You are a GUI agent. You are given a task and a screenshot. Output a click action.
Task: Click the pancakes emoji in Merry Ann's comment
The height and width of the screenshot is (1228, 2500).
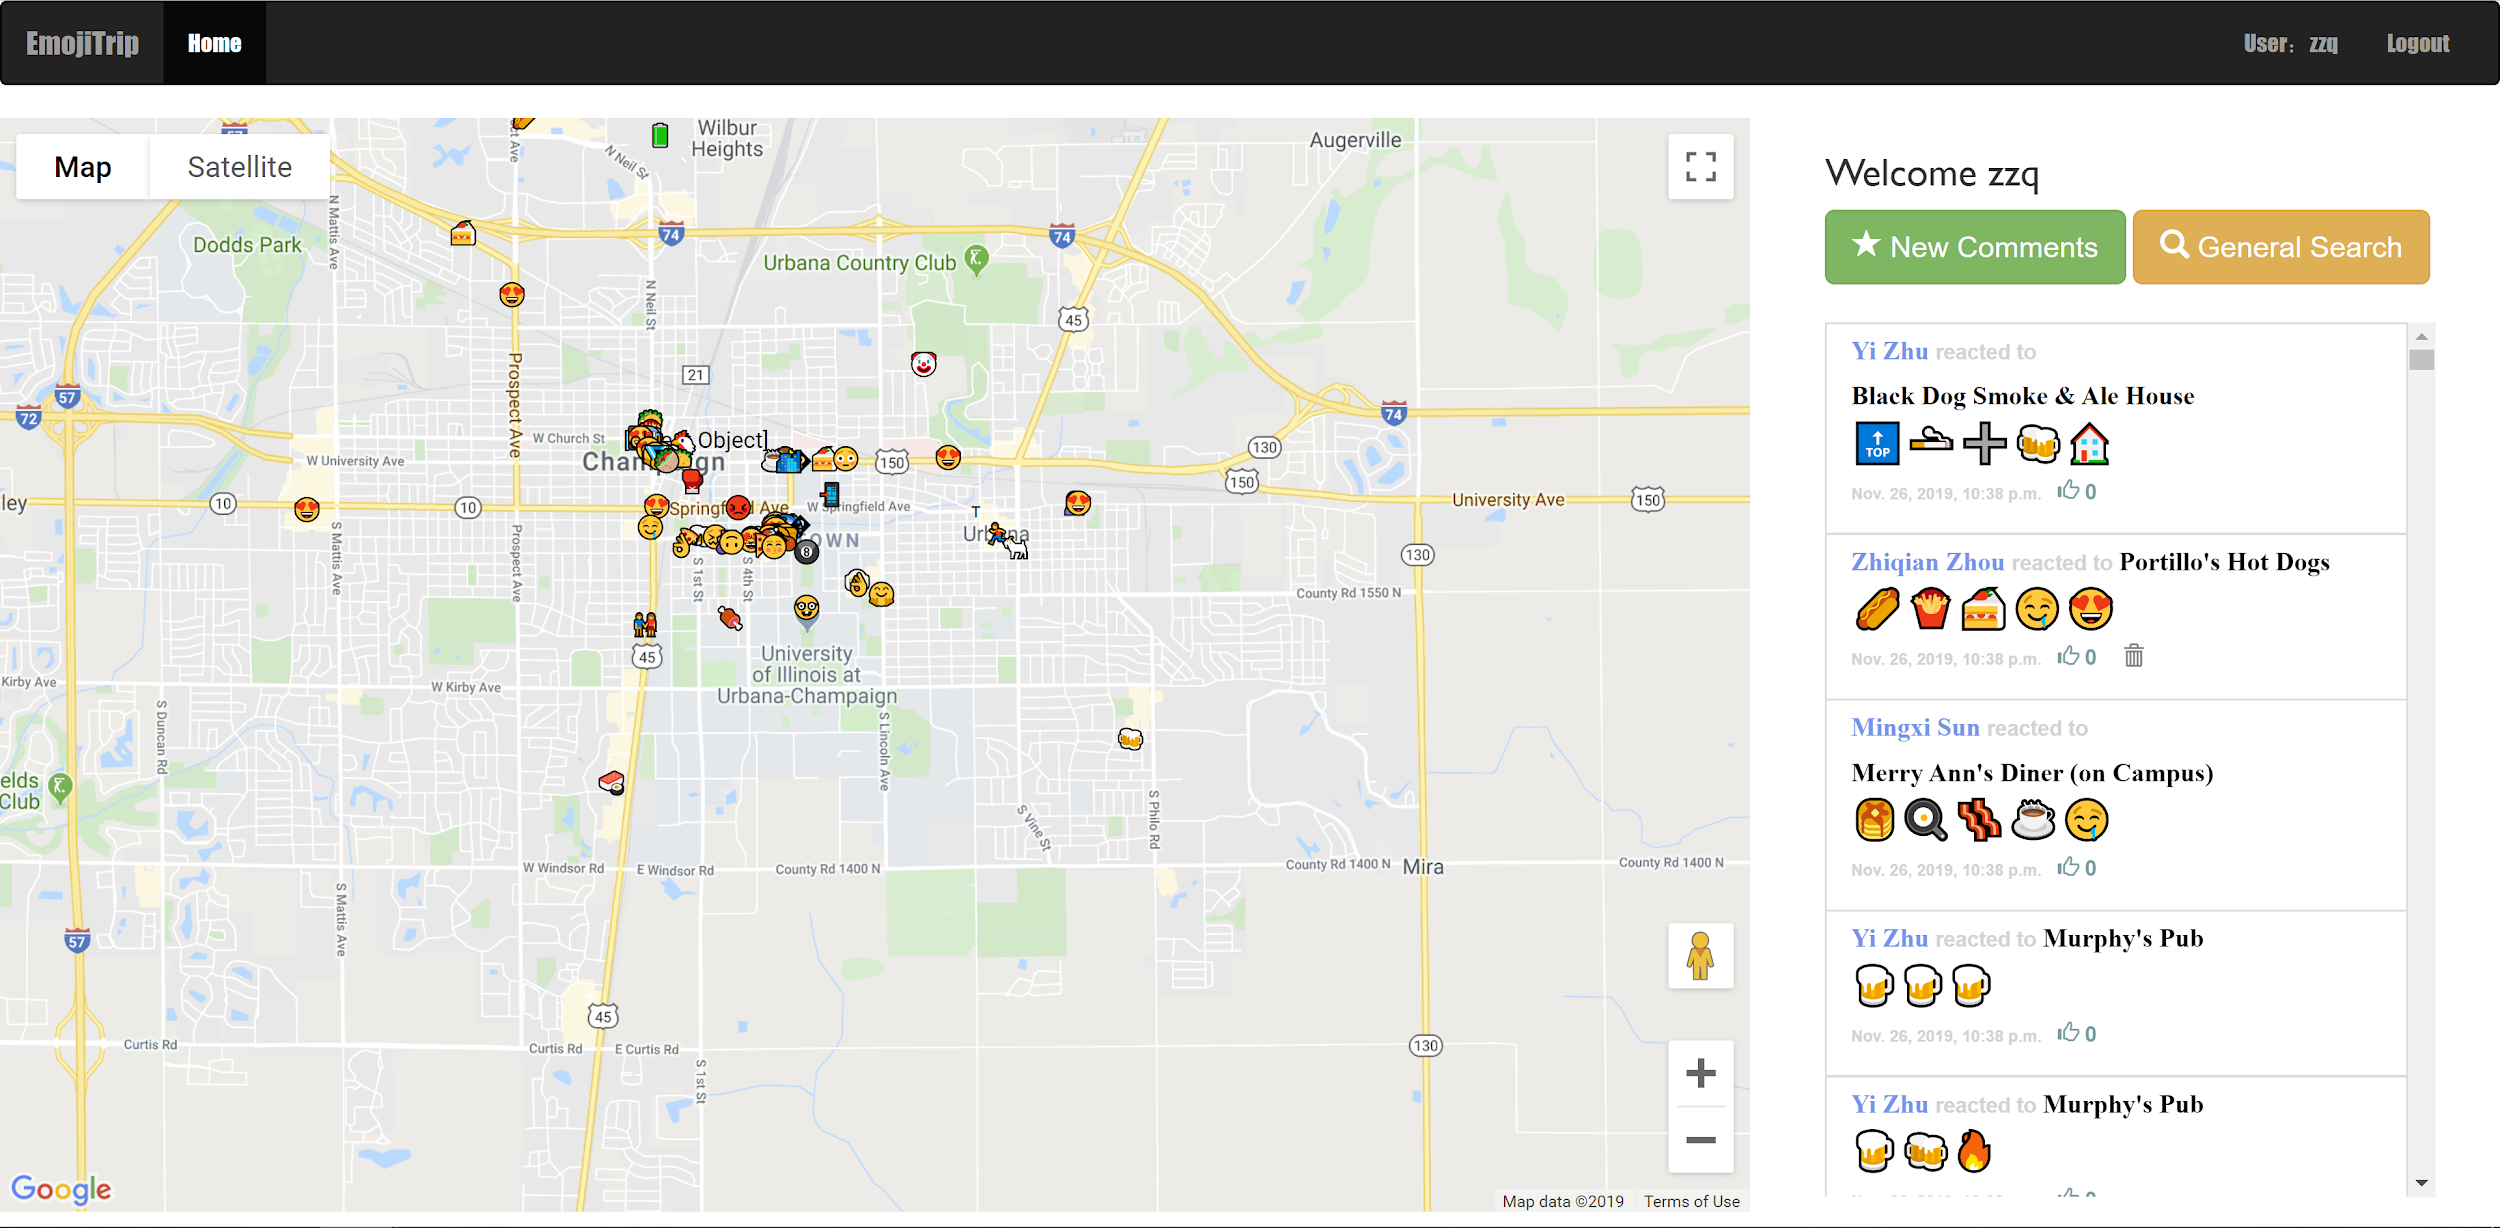tap(1875, 820)
